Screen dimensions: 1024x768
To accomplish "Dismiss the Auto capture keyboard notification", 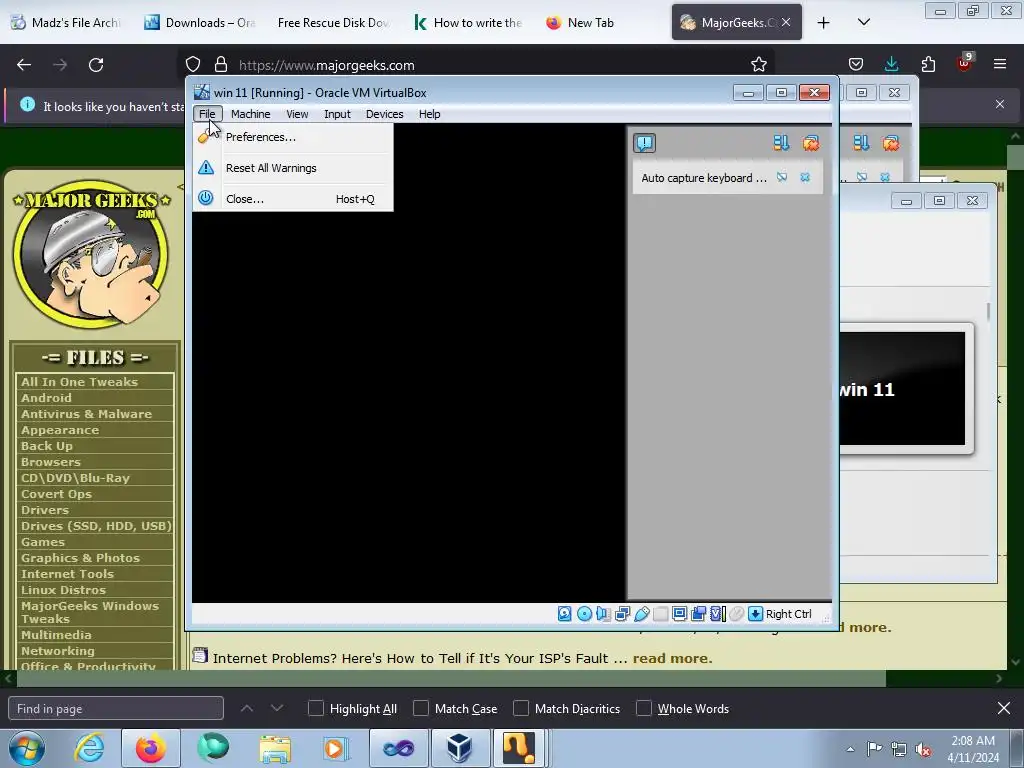I will pos(805,177).
